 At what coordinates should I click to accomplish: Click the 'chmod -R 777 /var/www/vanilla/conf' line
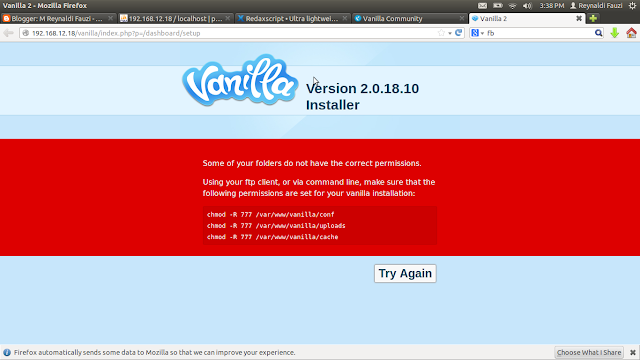pos(270,214)
